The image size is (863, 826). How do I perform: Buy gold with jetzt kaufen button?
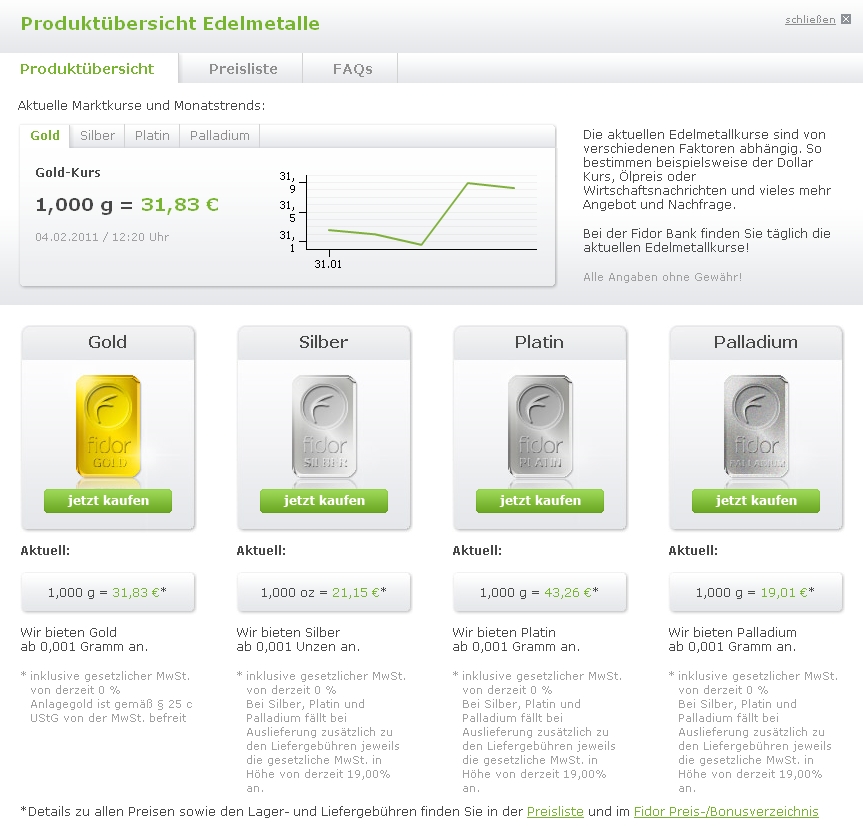click(x=108, y=500)
